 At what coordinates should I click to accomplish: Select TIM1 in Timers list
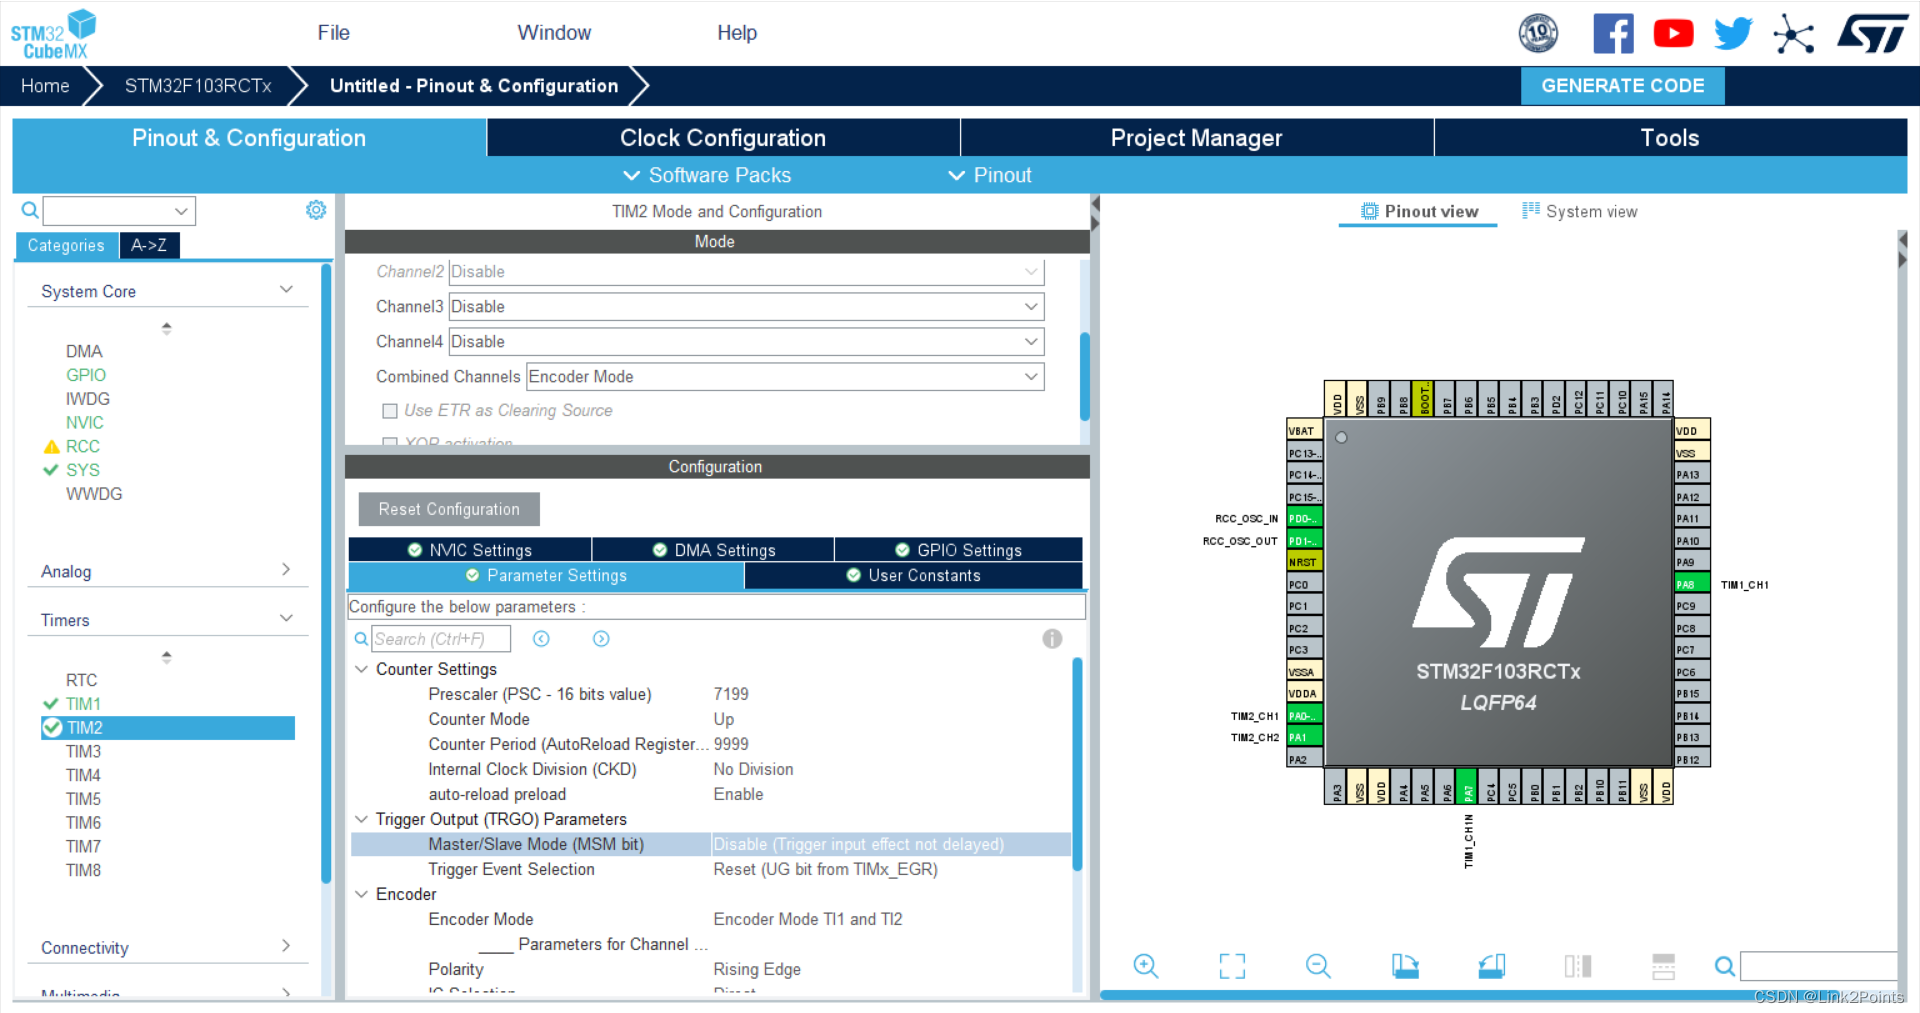click(83, 704)
